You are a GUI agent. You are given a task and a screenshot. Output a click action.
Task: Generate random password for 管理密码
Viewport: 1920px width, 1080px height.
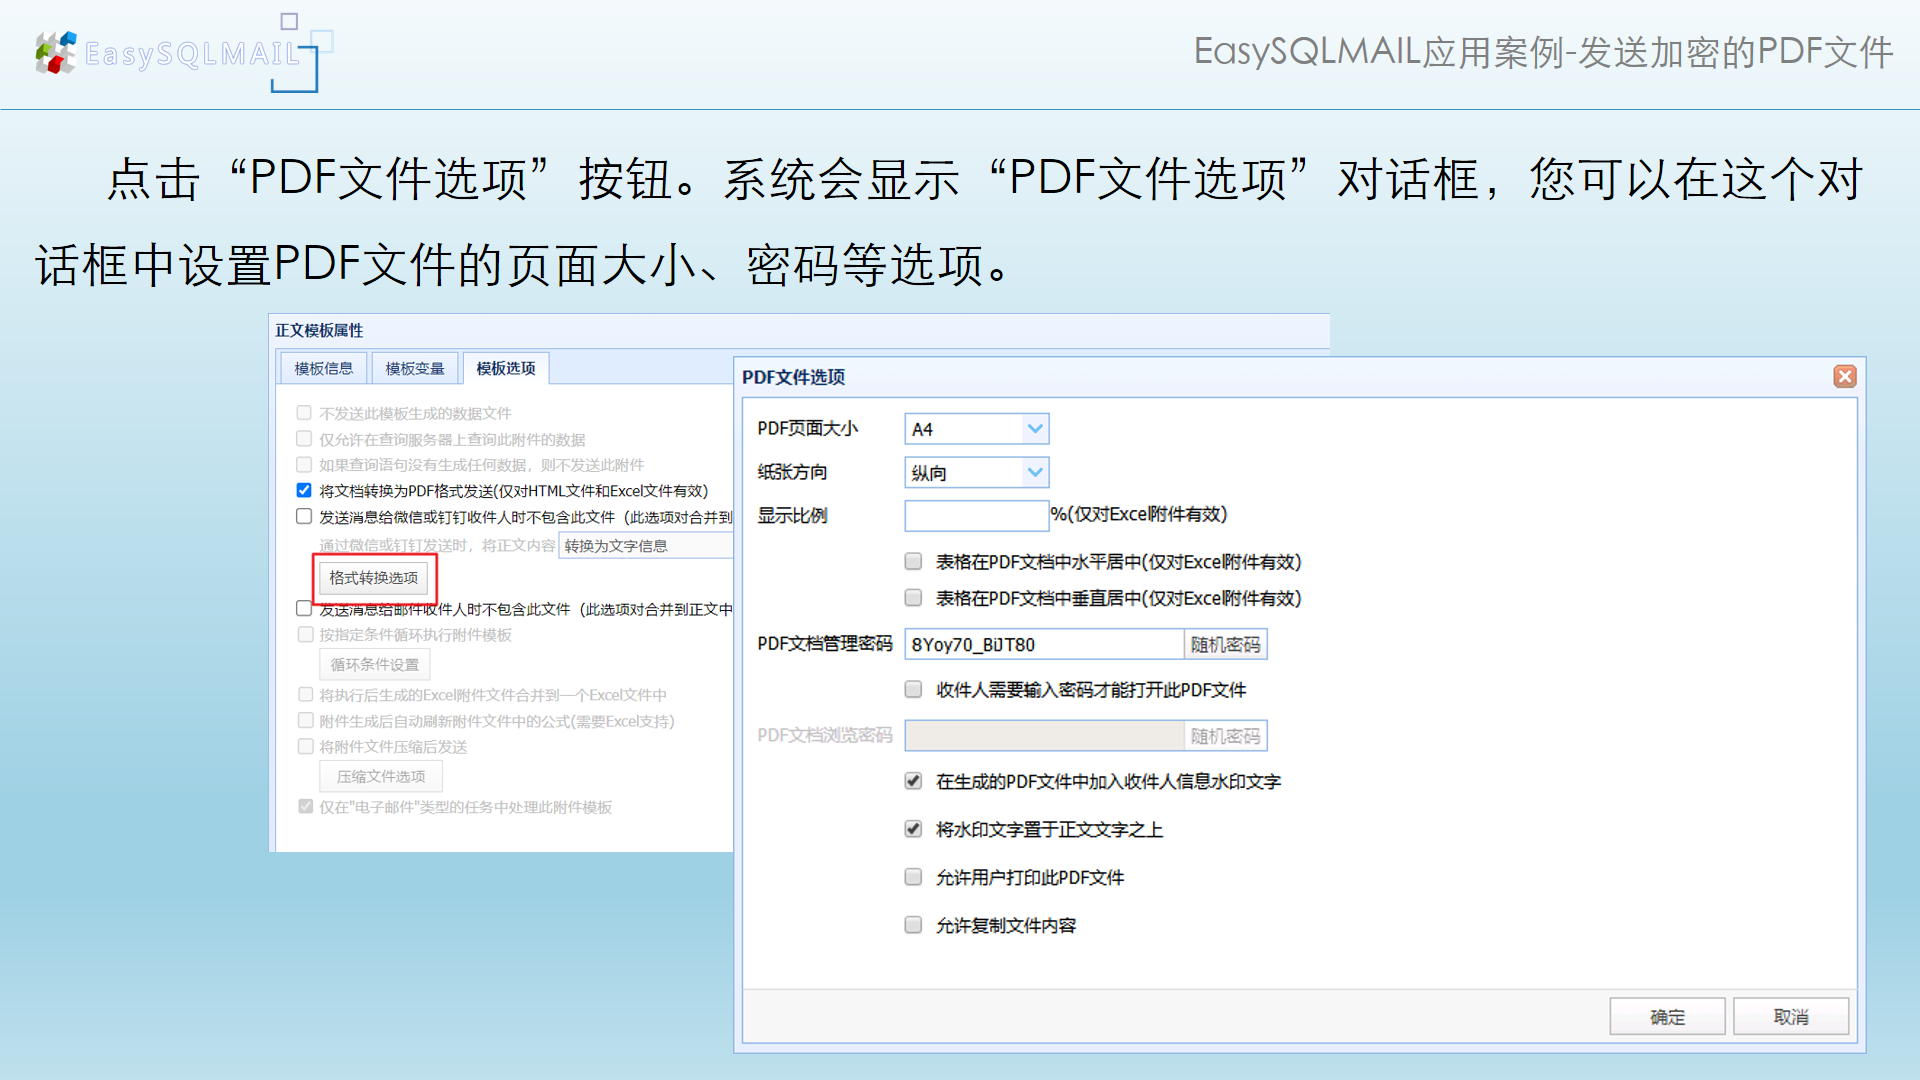pos(1225,644)
